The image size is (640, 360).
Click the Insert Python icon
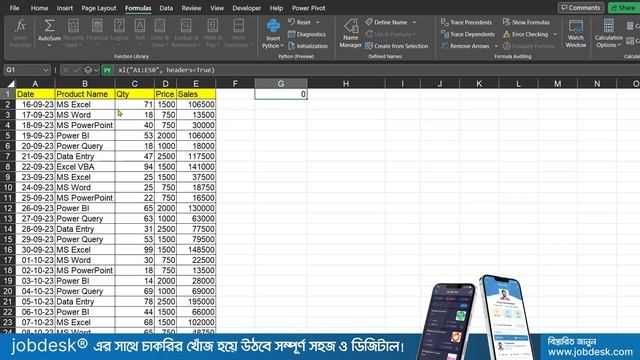(273, 26)
